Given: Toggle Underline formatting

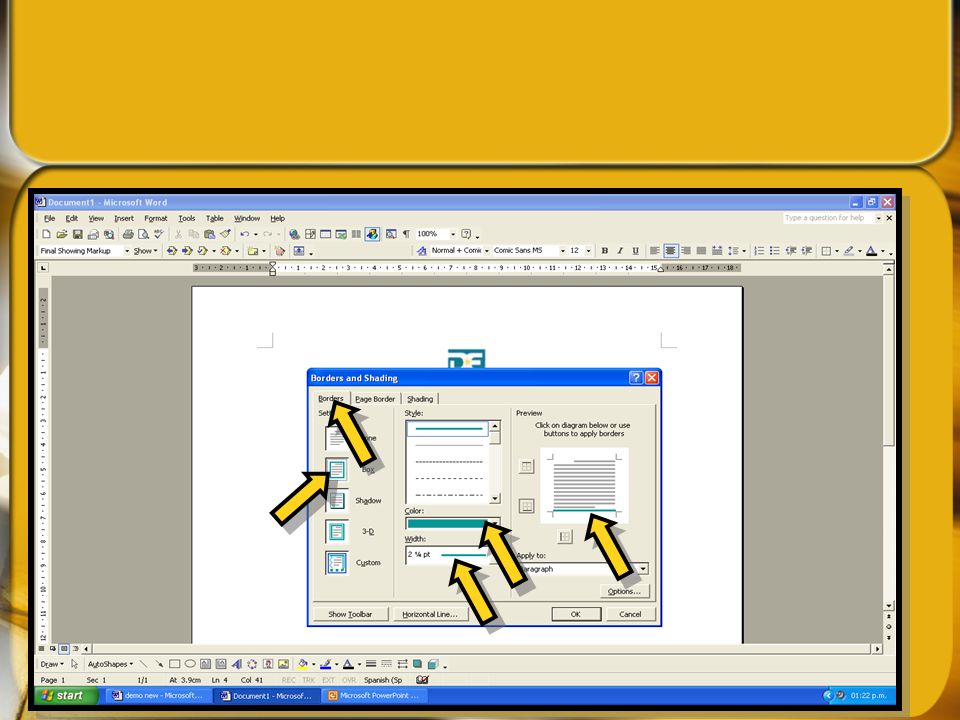Looking at the screenshot, I should point(636,251).
